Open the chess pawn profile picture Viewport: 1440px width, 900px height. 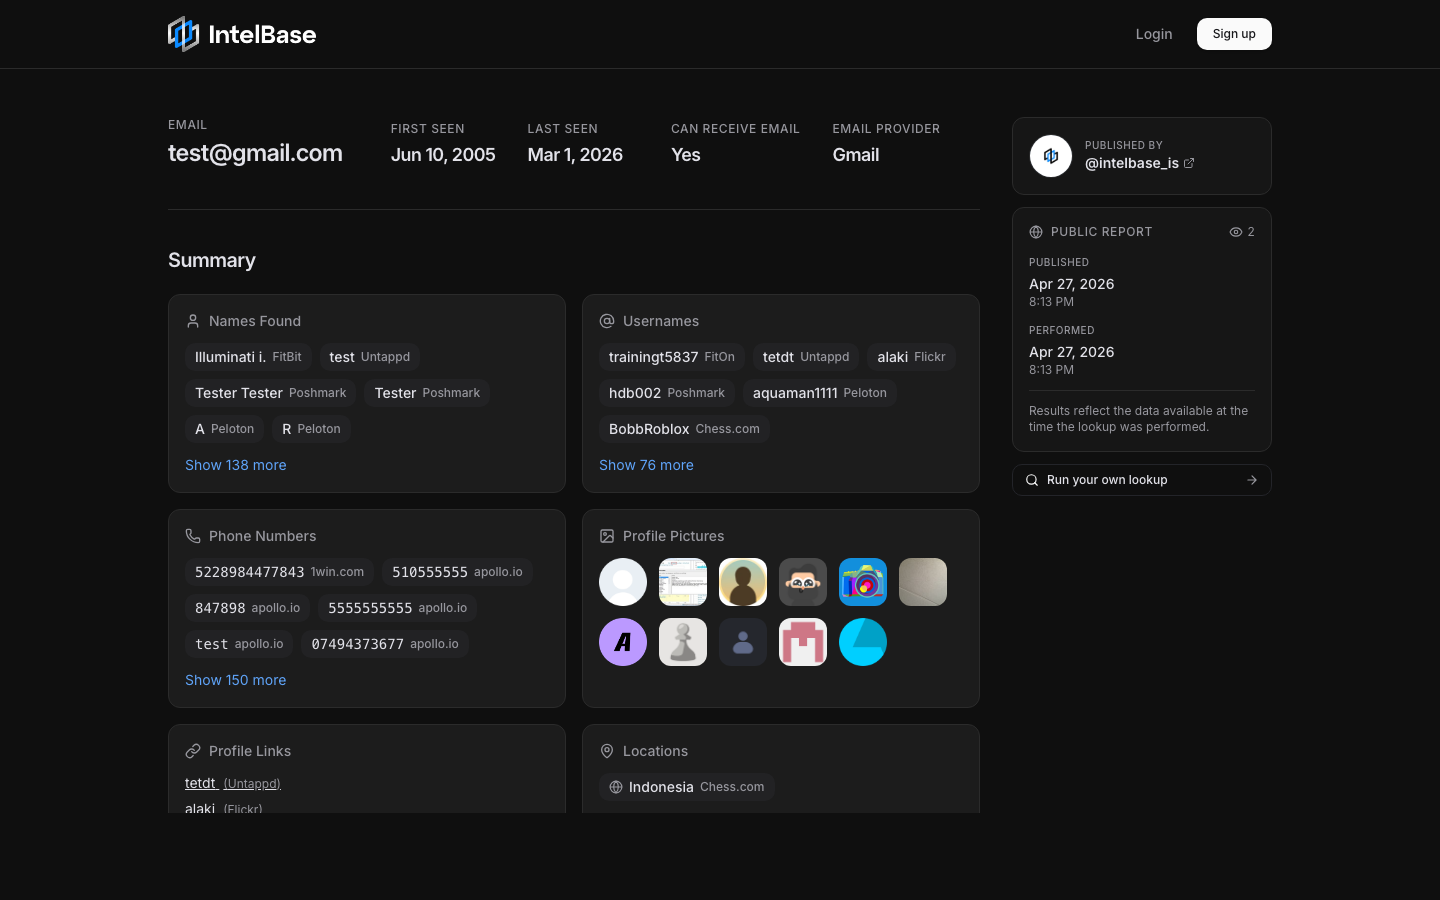pos(683,642)
